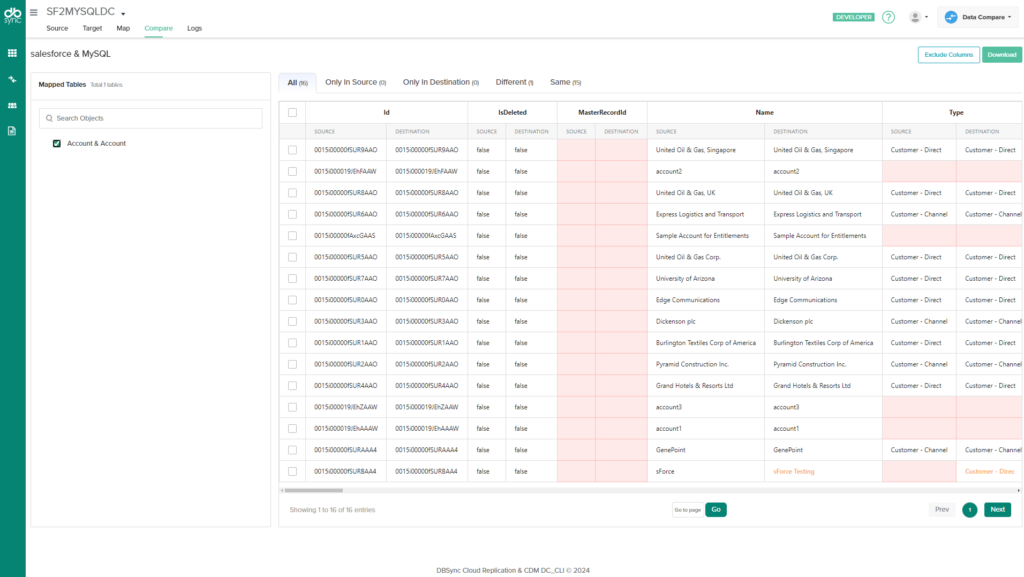This screenshot has height=577, width=1024.
Task: Click the 'Mapped Tables' panel heading
Action: point(62,85)
